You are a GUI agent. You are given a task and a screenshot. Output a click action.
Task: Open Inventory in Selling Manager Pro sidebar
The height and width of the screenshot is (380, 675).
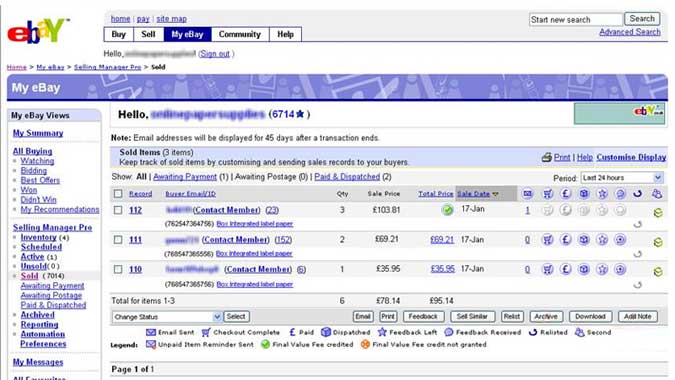[x=39, y=238]
